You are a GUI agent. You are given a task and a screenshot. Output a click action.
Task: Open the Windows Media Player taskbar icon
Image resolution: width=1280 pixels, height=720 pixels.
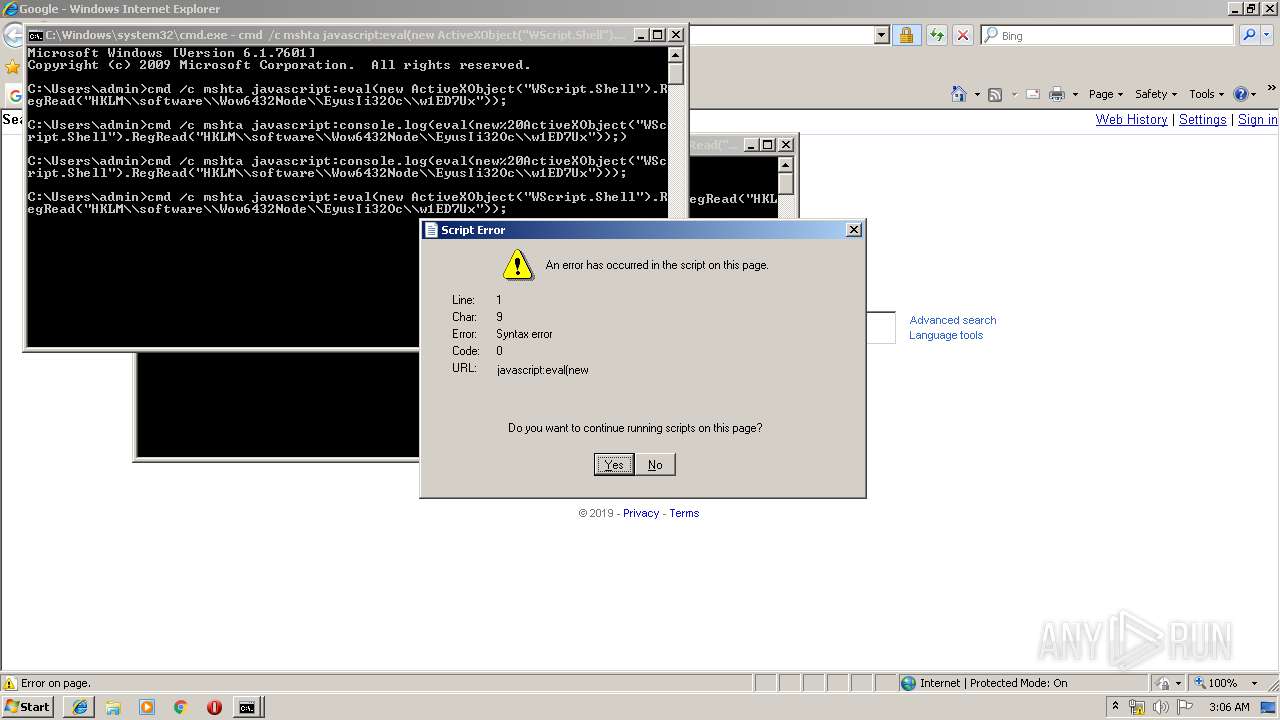coord(147,707)
